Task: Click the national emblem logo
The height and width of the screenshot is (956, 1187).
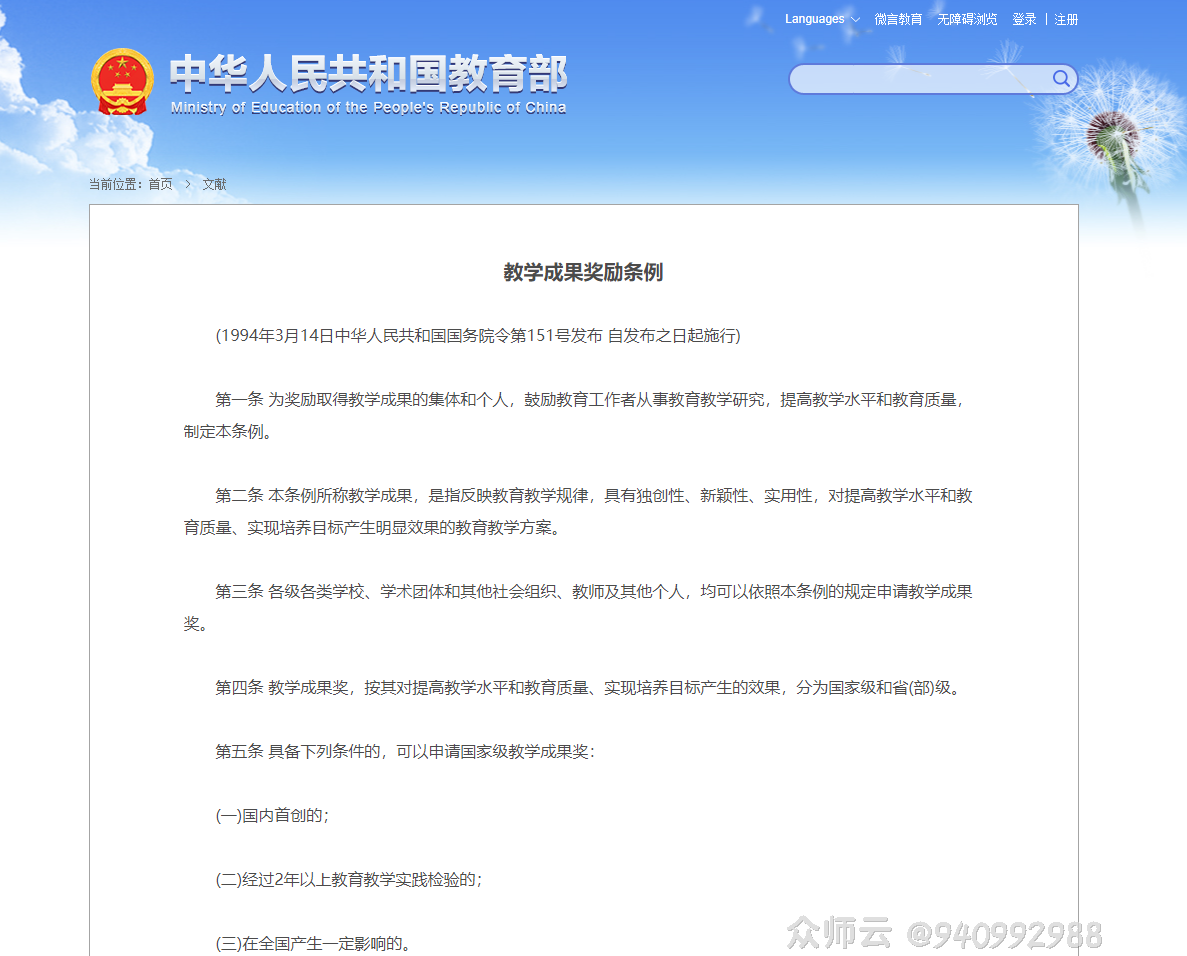Action: click(x=122, y=82)
